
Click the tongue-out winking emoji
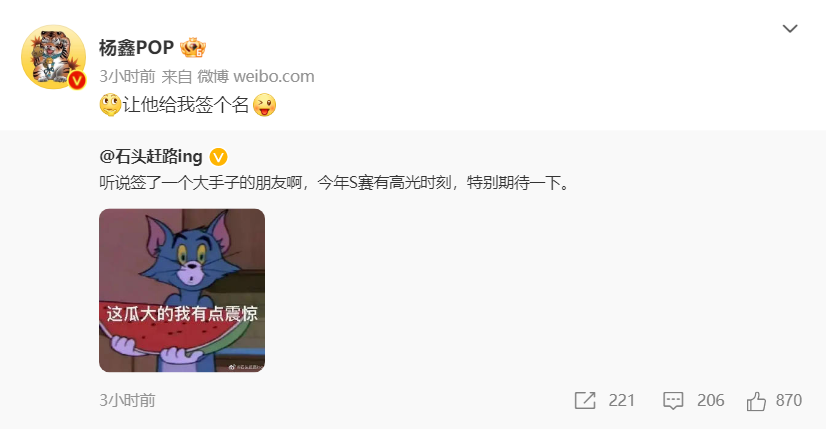pos(264,105)
